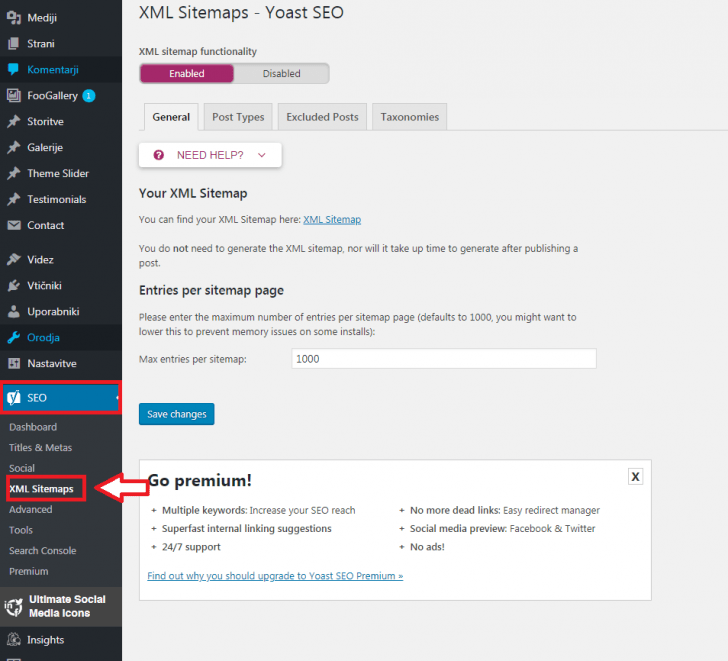Screen dimensions: 728x661
Task: Open the Excluded Posts tab
Action: click(322, 117)
